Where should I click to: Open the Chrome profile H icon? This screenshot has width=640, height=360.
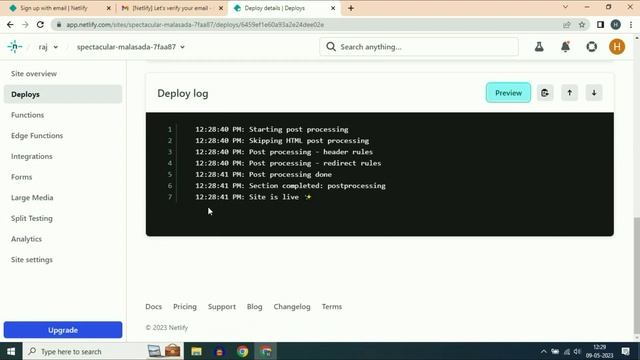click(x=616, y=25)
